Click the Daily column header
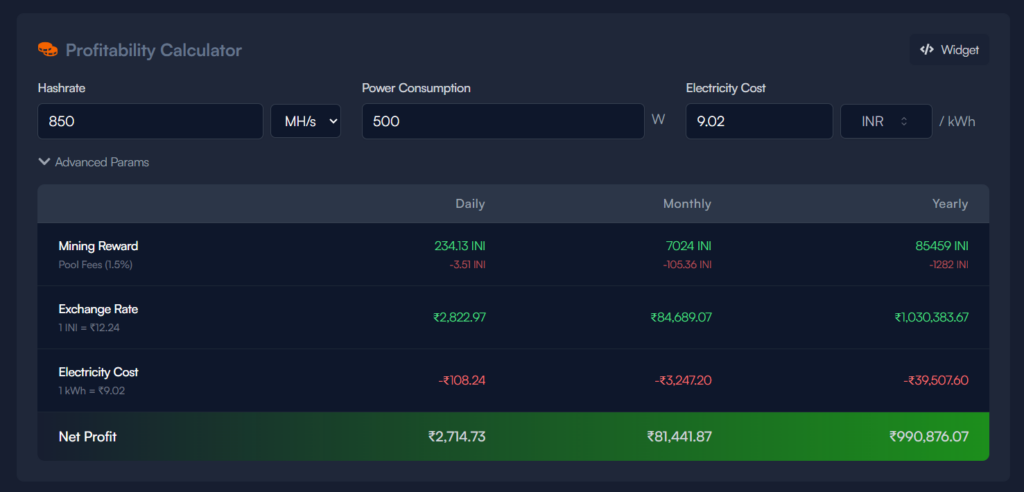 point(470,204)
